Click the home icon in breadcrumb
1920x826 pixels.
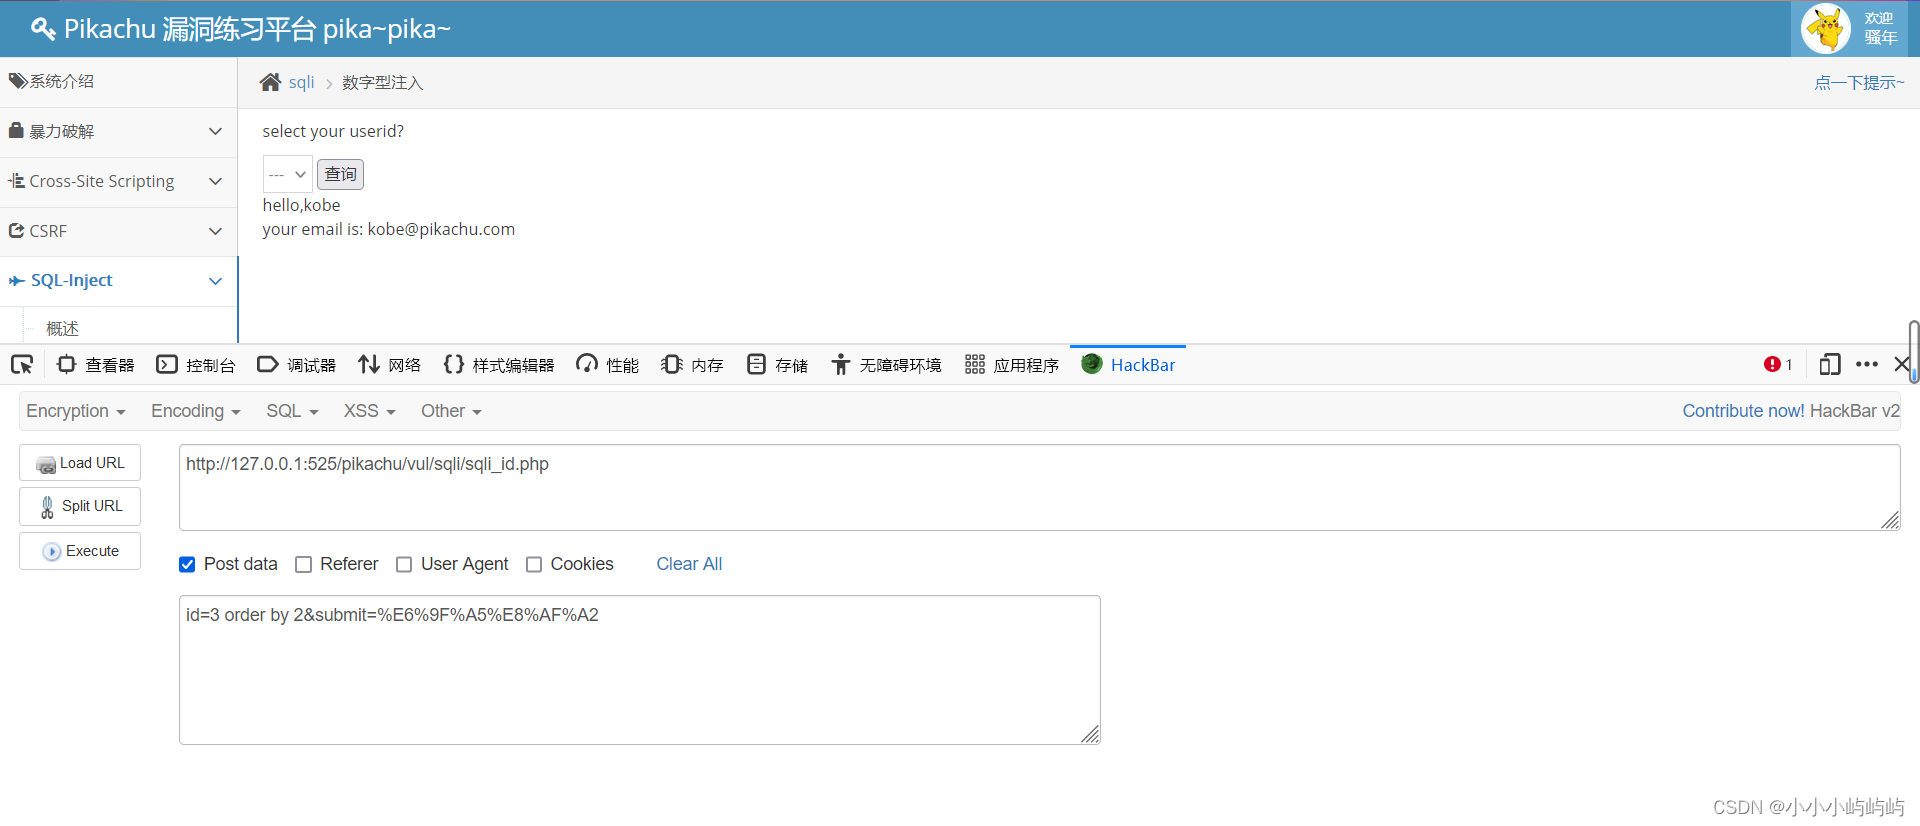tap(270, 82)
